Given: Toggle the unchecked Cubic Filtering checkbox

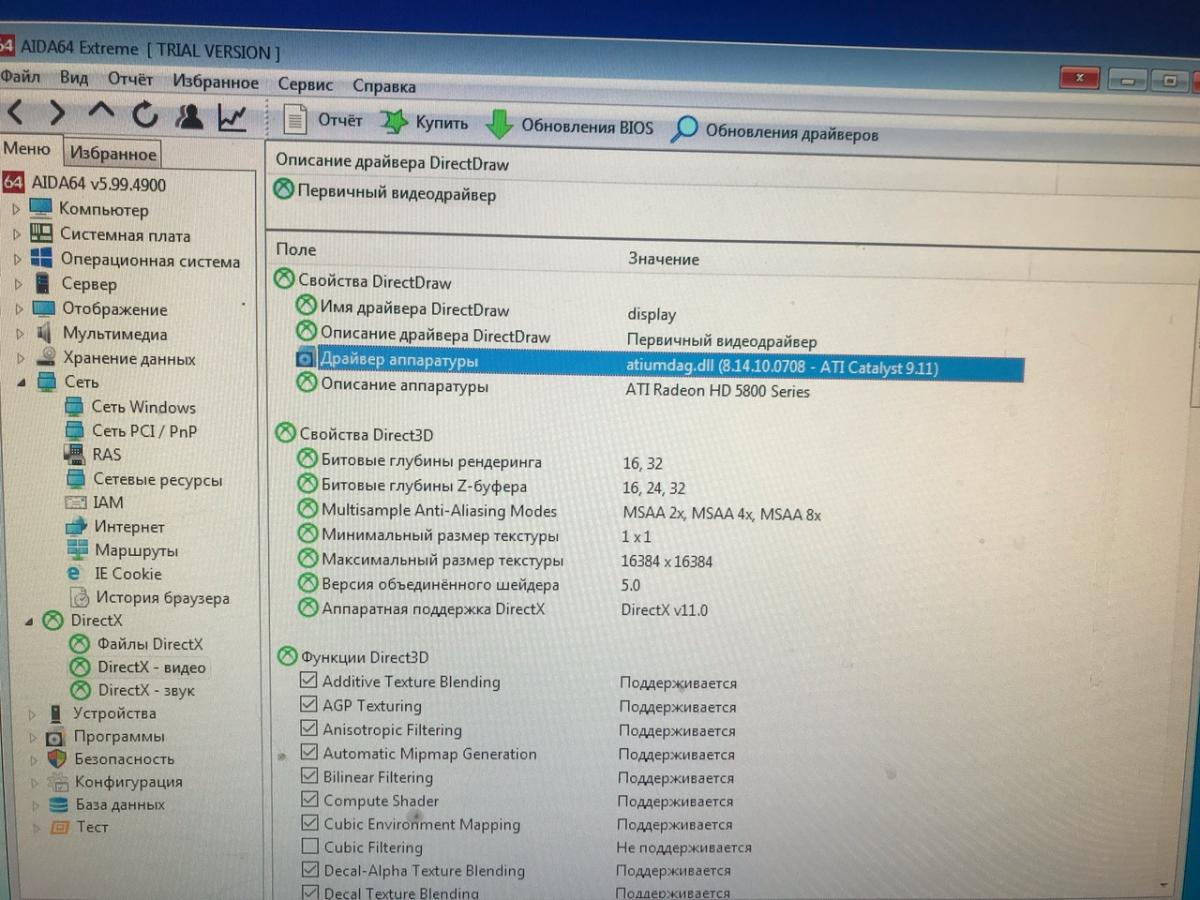Looking at the screenshot, I should (309, 846).
